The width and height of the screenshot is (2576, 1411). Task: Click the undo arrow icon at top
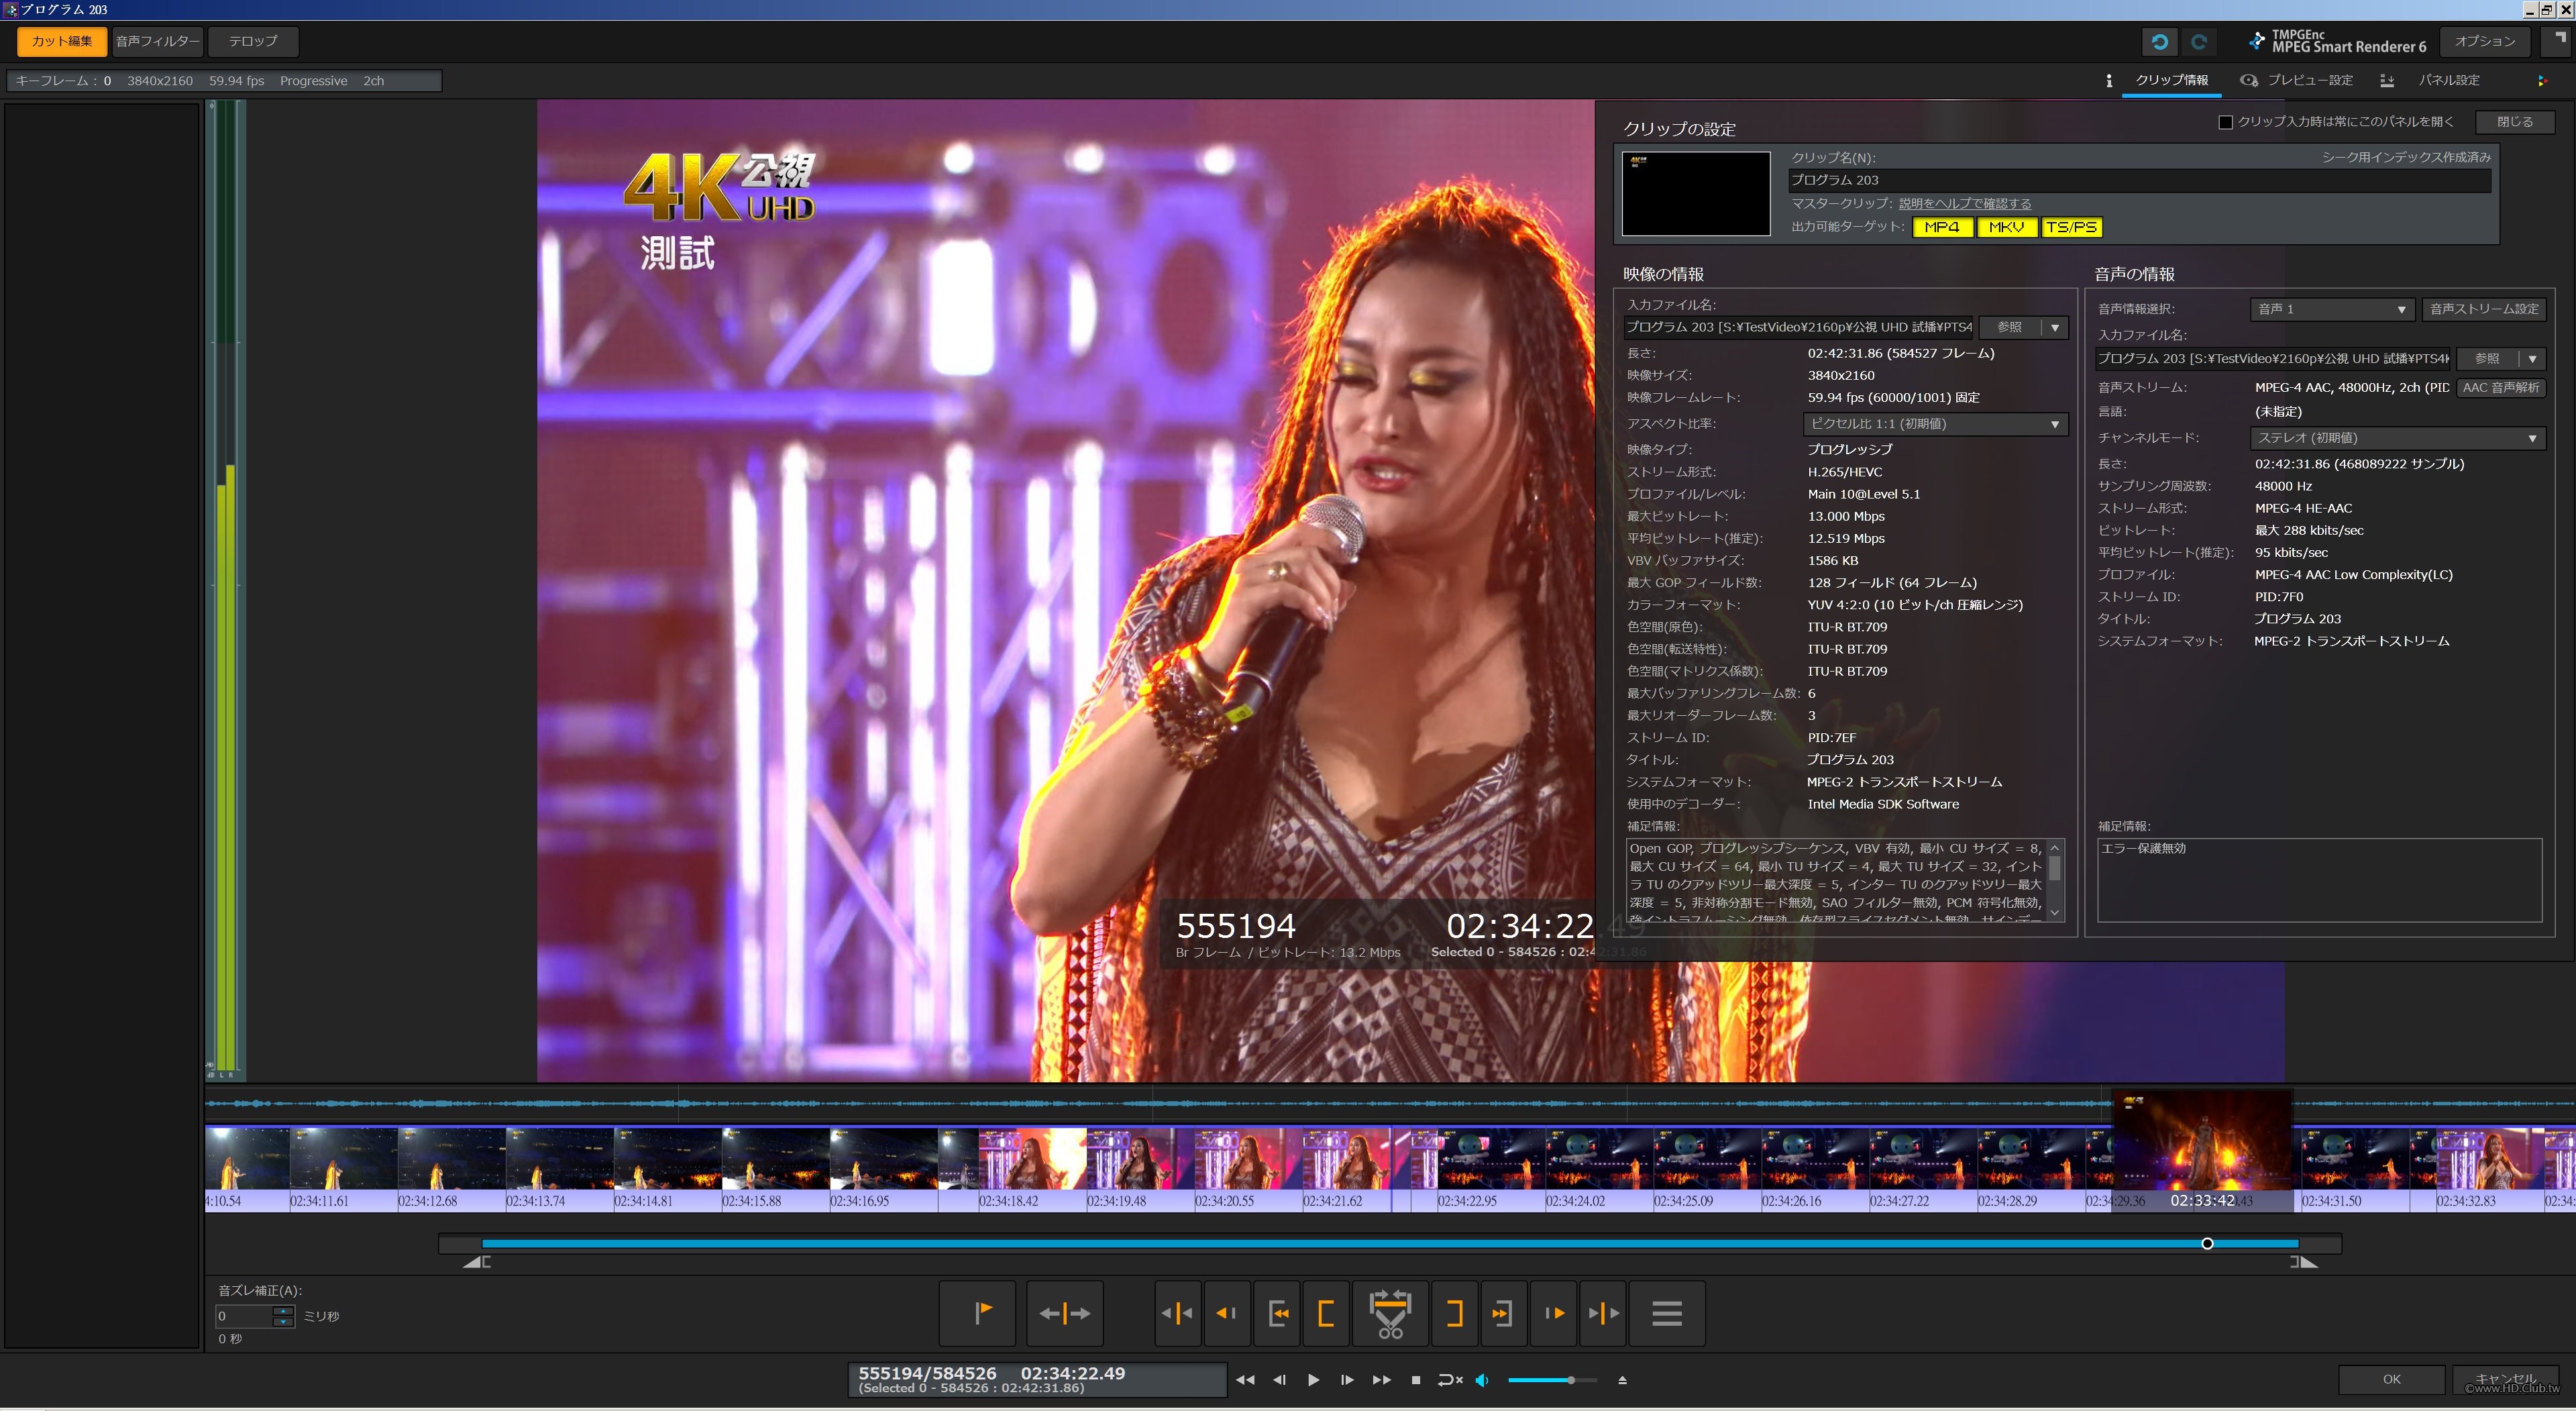point(2160,42)
